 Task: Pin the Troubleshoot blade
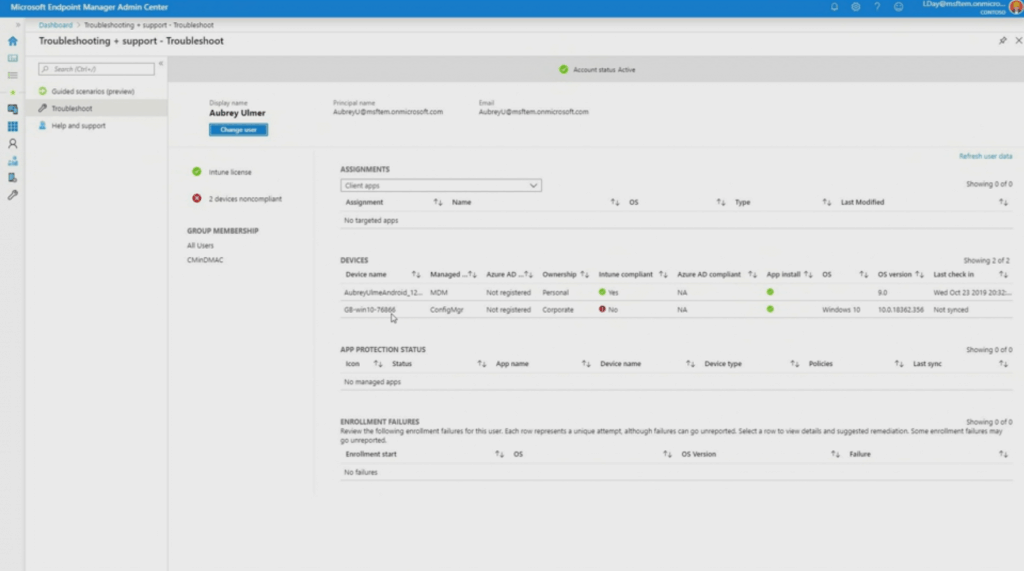pos(1002,41)
